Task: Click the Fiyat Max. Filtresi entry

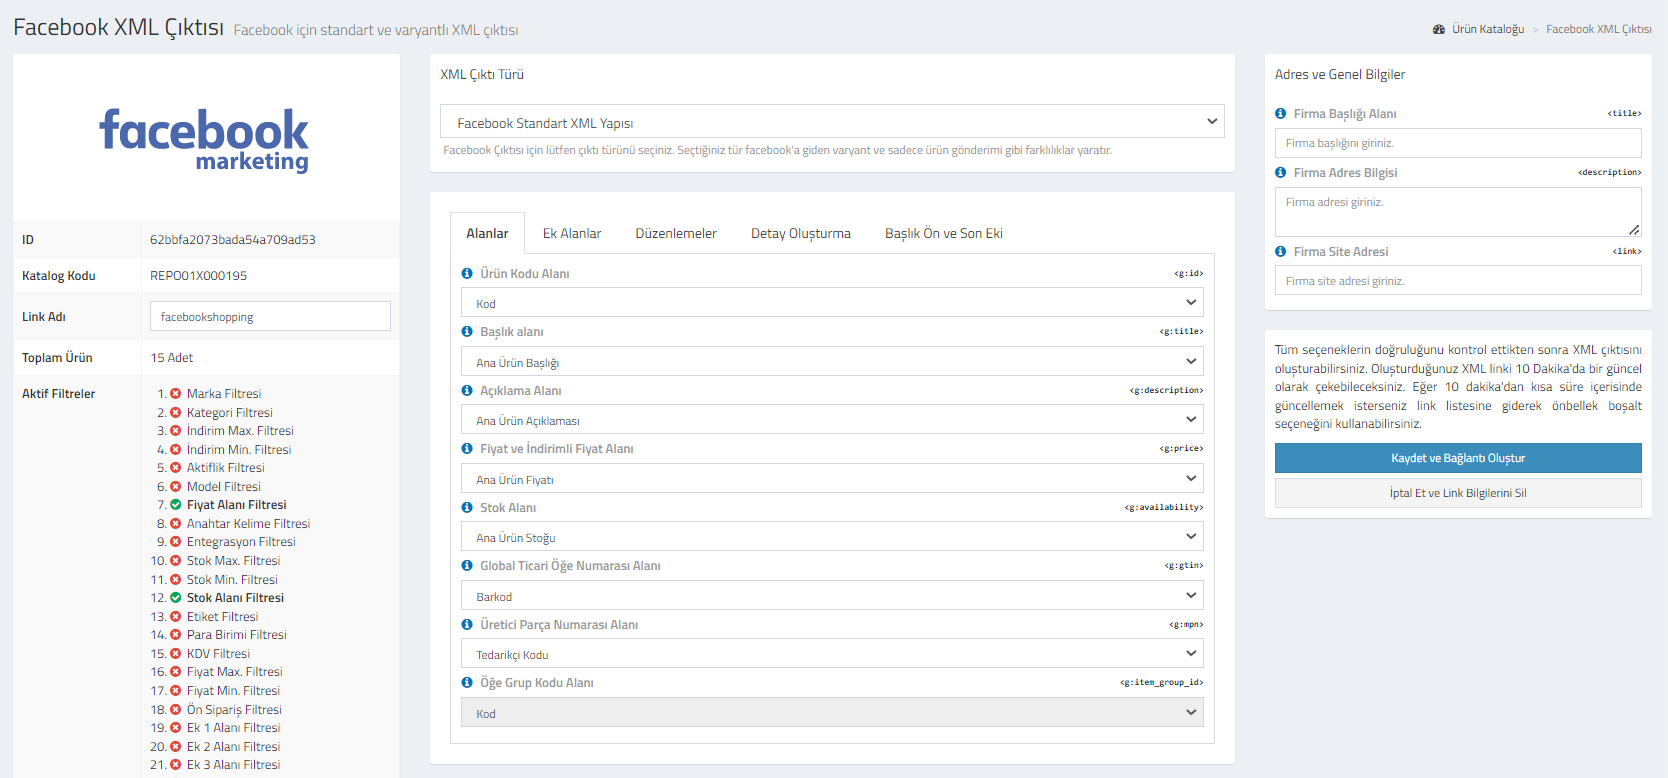Action: [x=234, y=671]
